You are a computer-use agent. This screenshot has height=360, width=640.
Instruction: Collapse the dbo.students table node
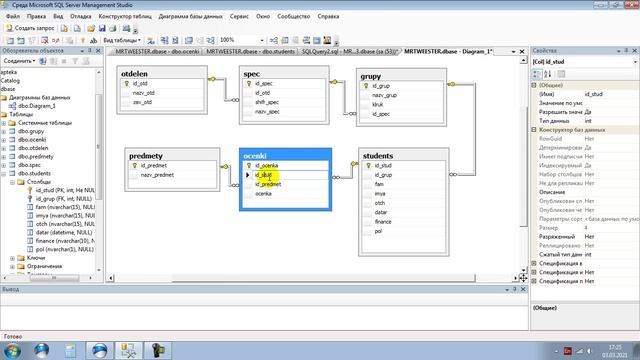tap(4, 173)
